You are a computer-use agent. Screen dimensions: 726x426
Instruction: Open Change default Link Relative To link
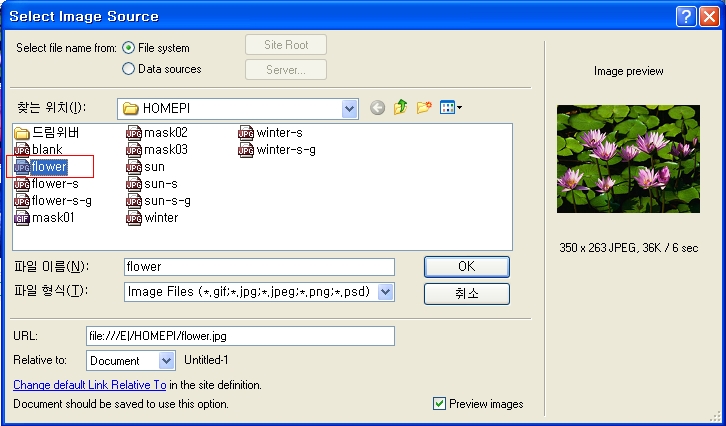[90, 385]
